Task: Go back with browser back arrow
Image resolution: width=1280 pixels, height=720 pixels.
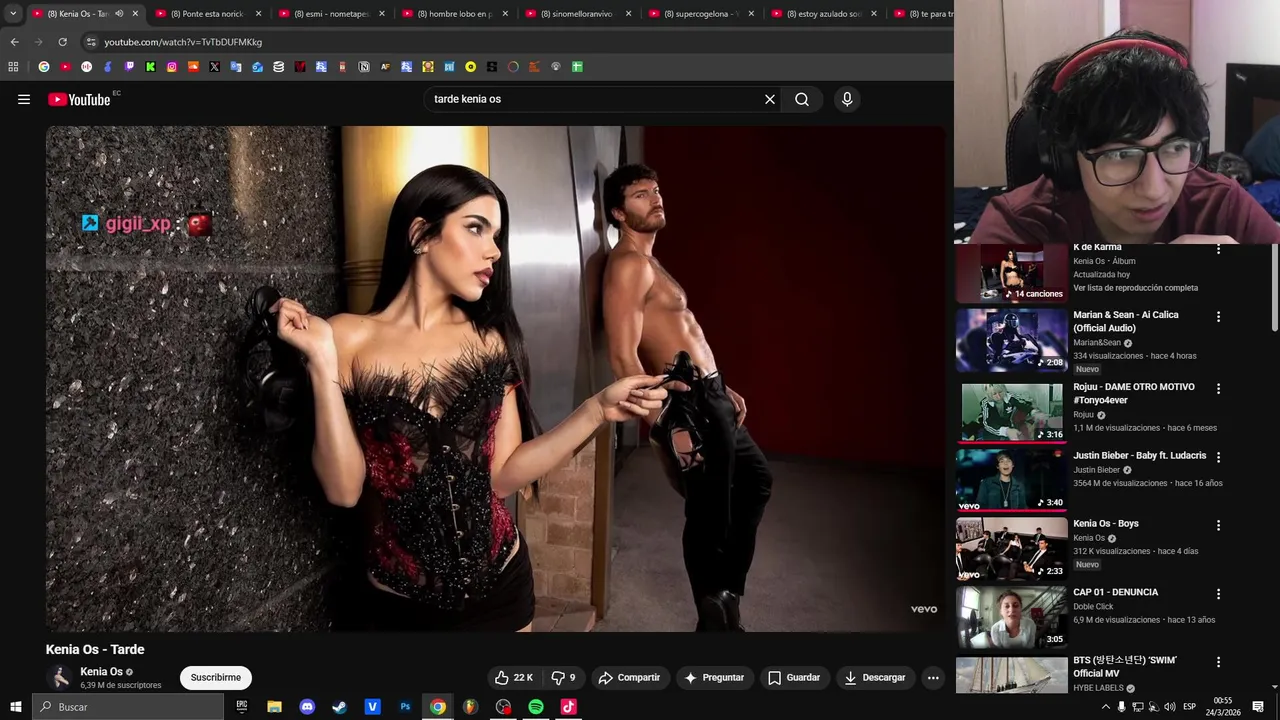Action: [x=14, y=42]
